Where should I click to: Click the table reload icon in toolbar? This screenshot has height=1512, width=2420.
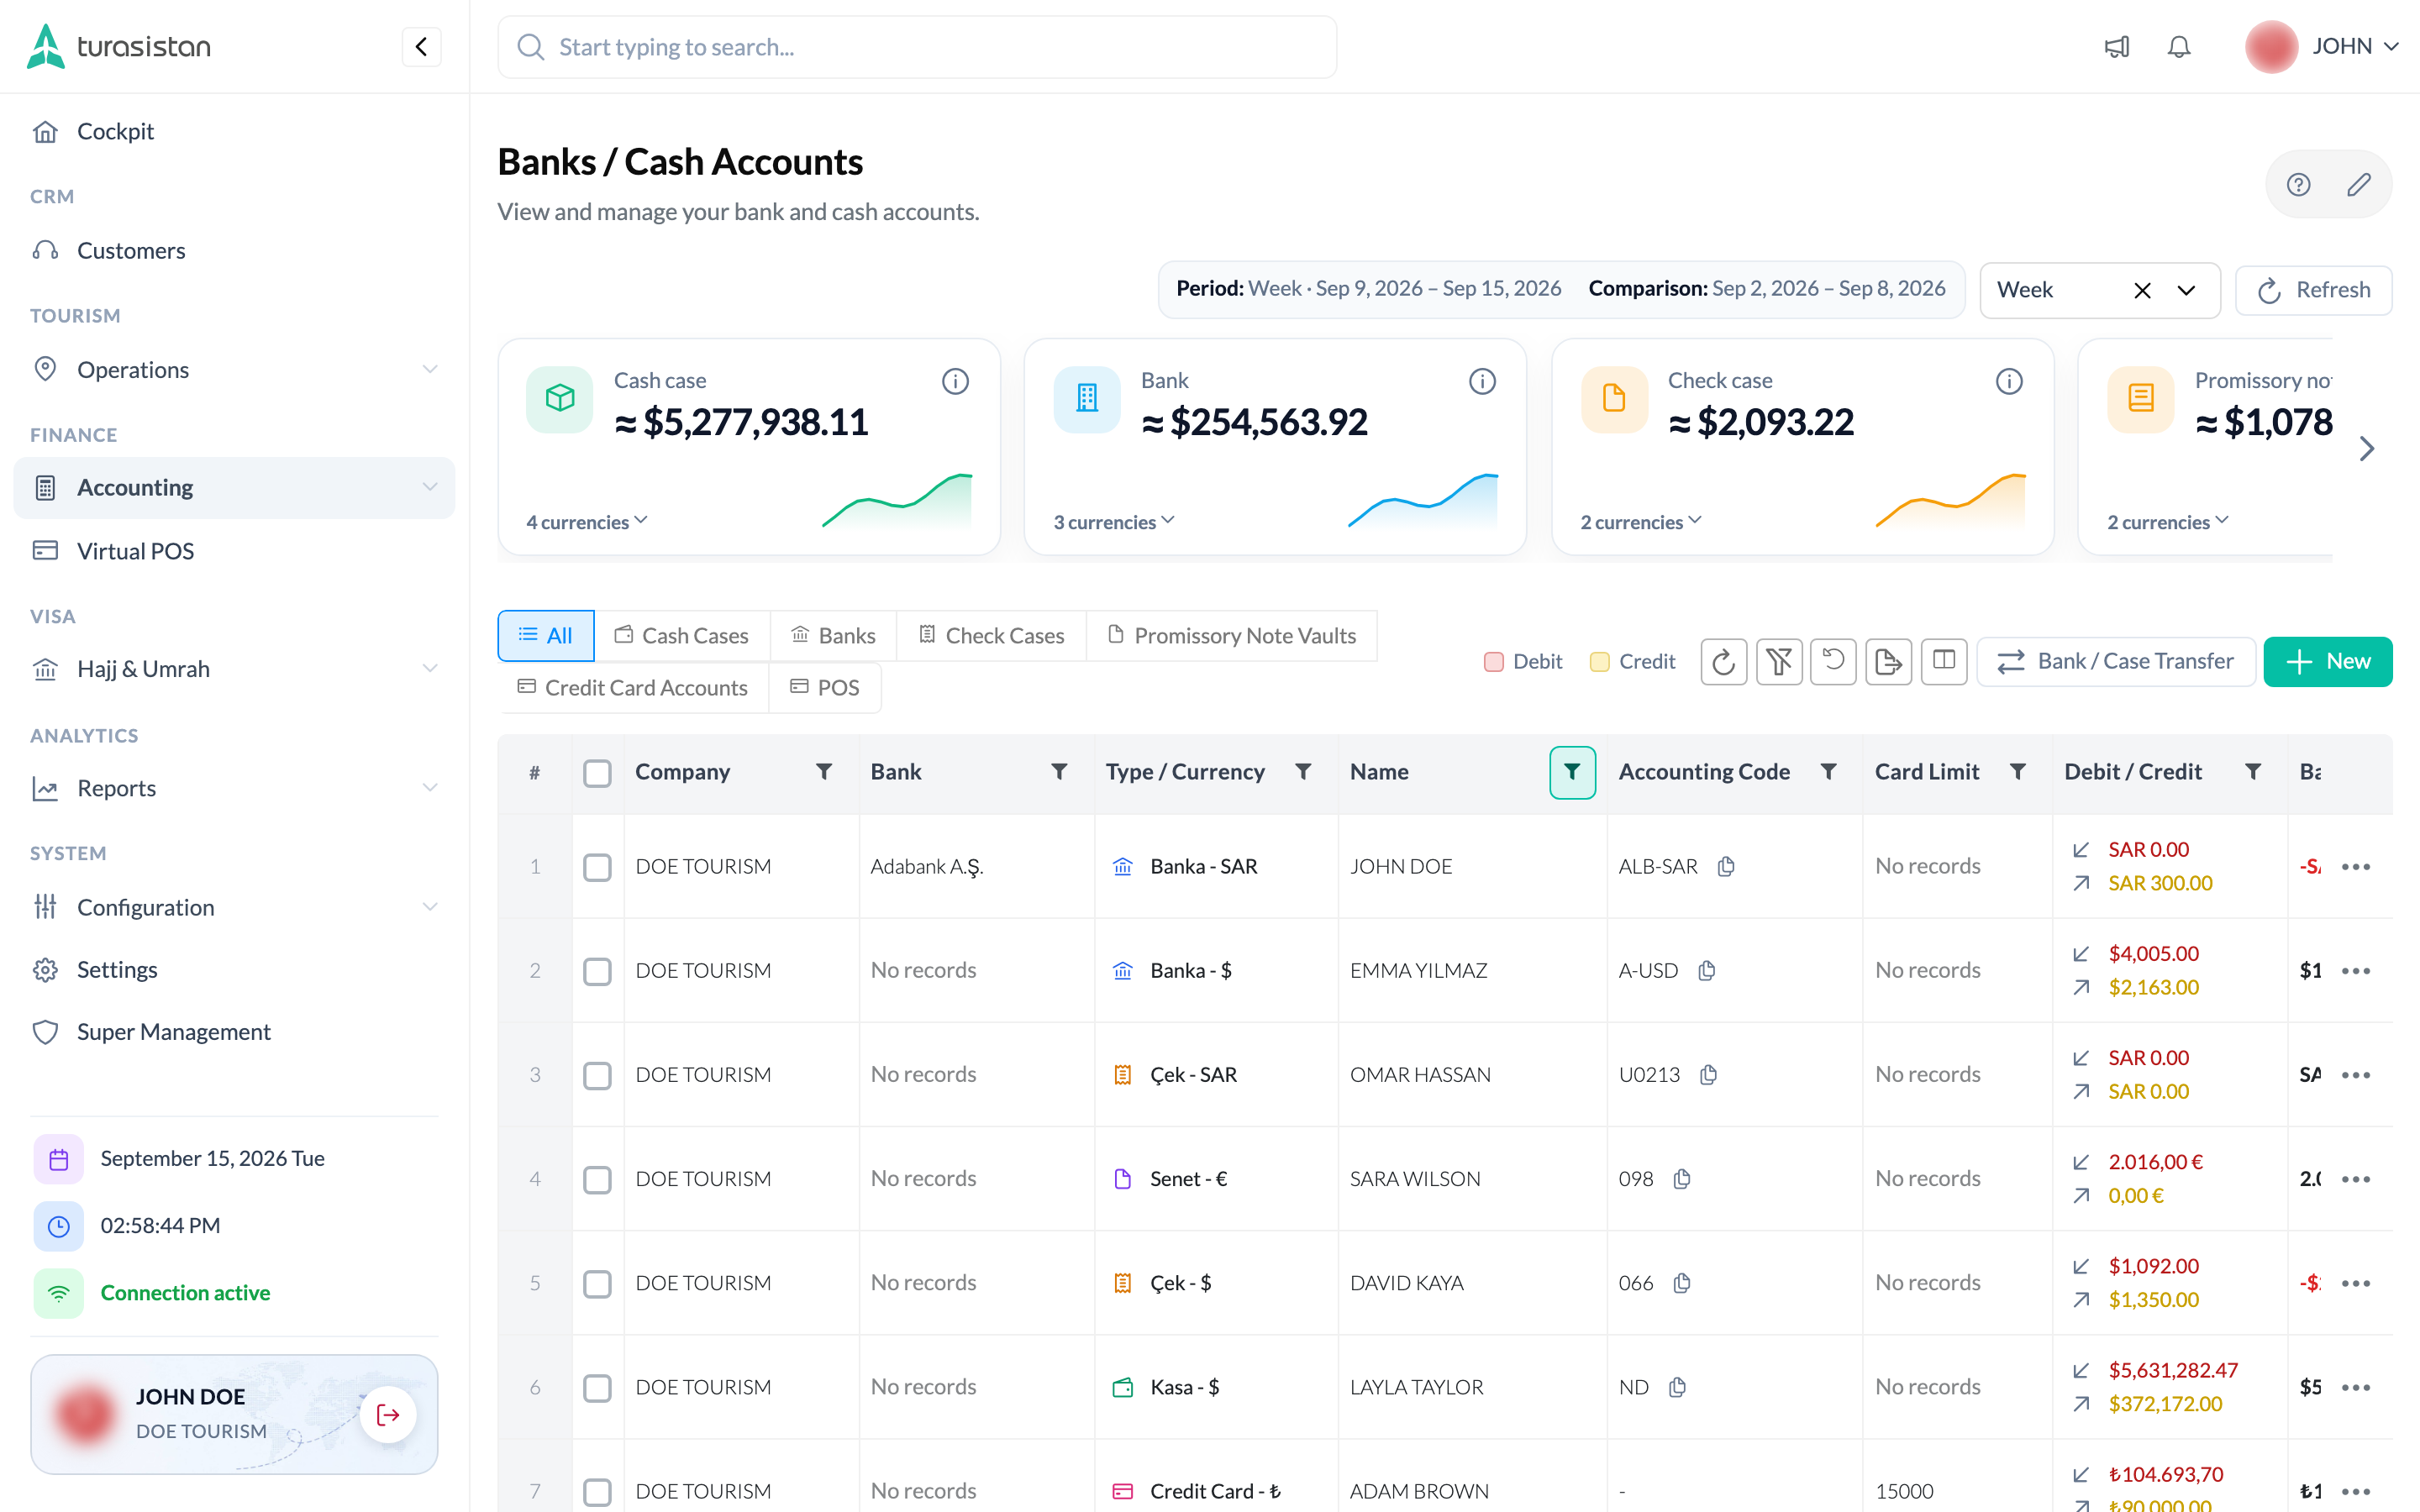point(1724,662)
